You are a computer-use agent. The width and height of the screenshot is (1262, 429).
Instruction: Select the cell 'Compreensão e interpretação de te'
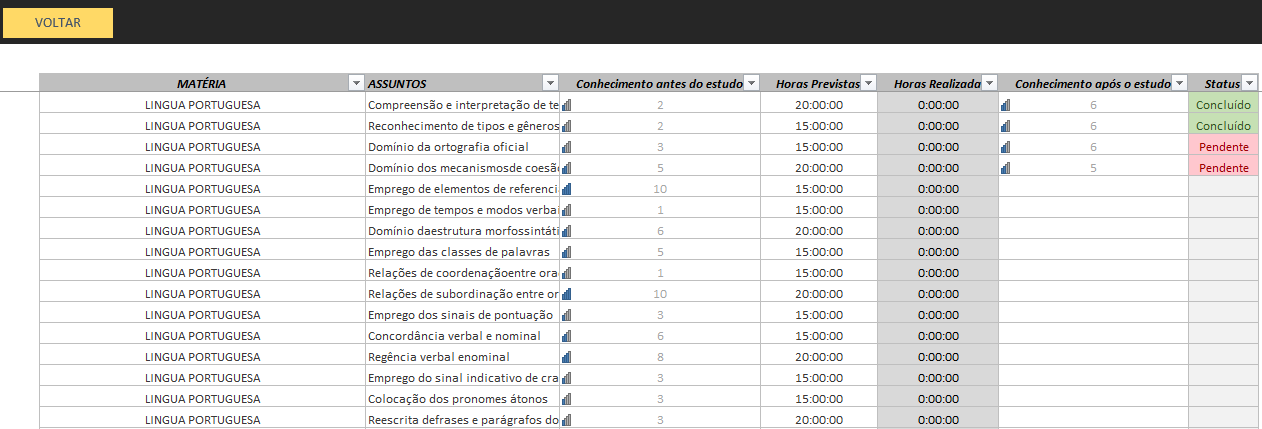[462, 104]
